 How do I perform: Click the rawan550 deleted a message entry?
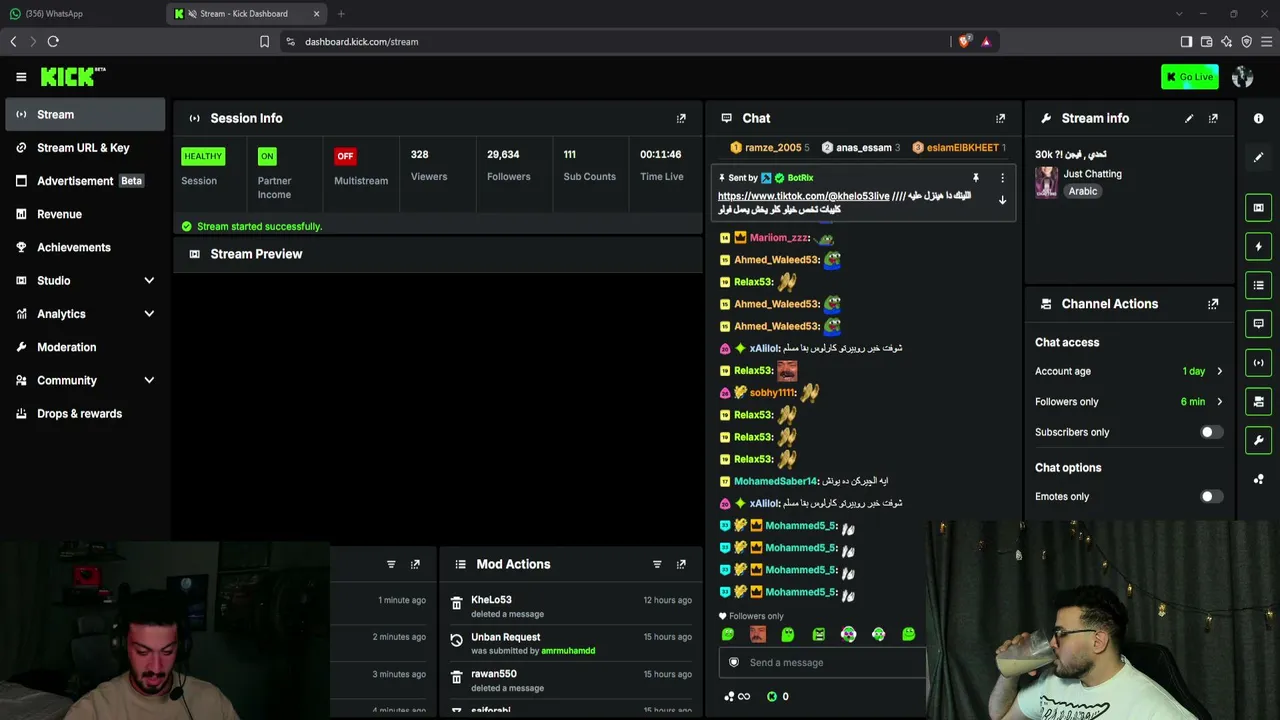click(x=570, y=681)
